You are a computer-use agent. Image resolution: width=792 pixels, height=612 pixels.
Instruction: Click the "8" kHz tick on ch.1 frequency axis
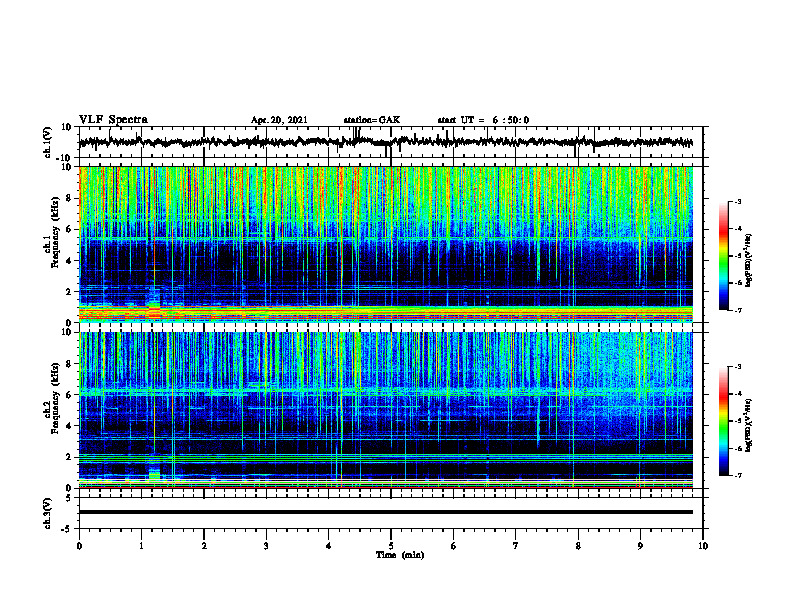point(70,199)
